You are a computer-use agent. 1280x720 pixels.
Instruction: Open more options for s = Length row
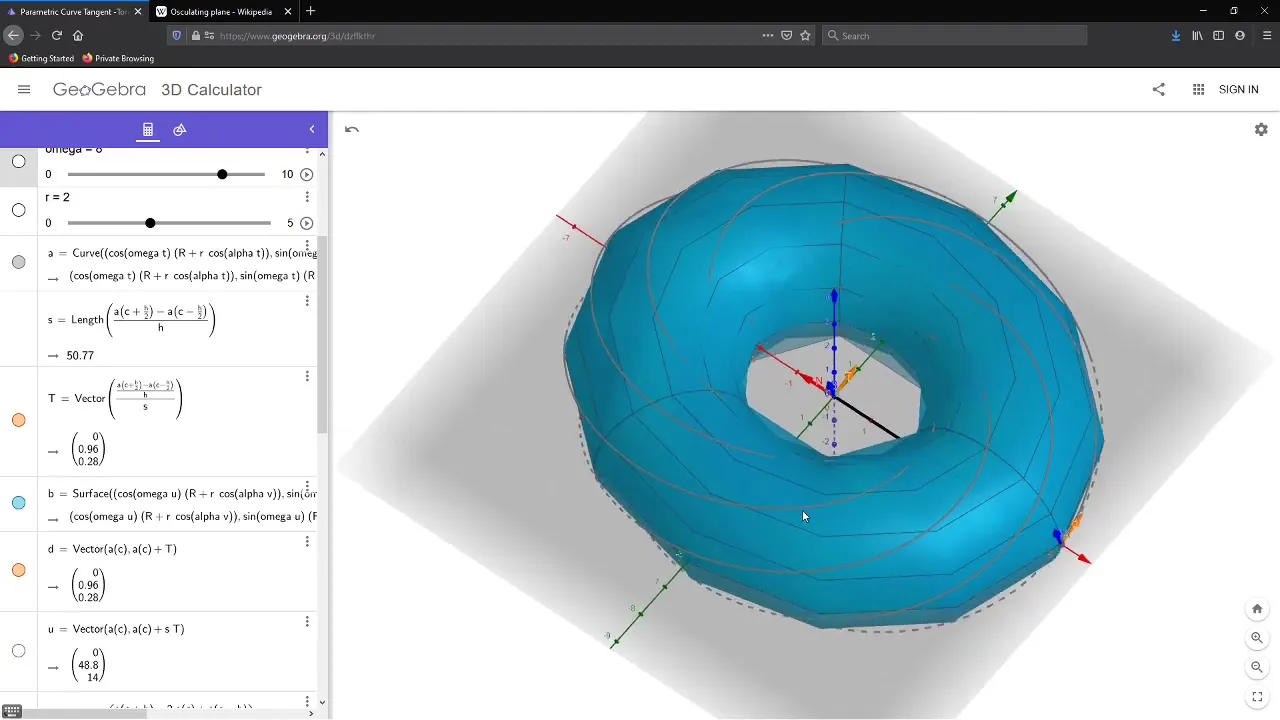pos(307,301)
